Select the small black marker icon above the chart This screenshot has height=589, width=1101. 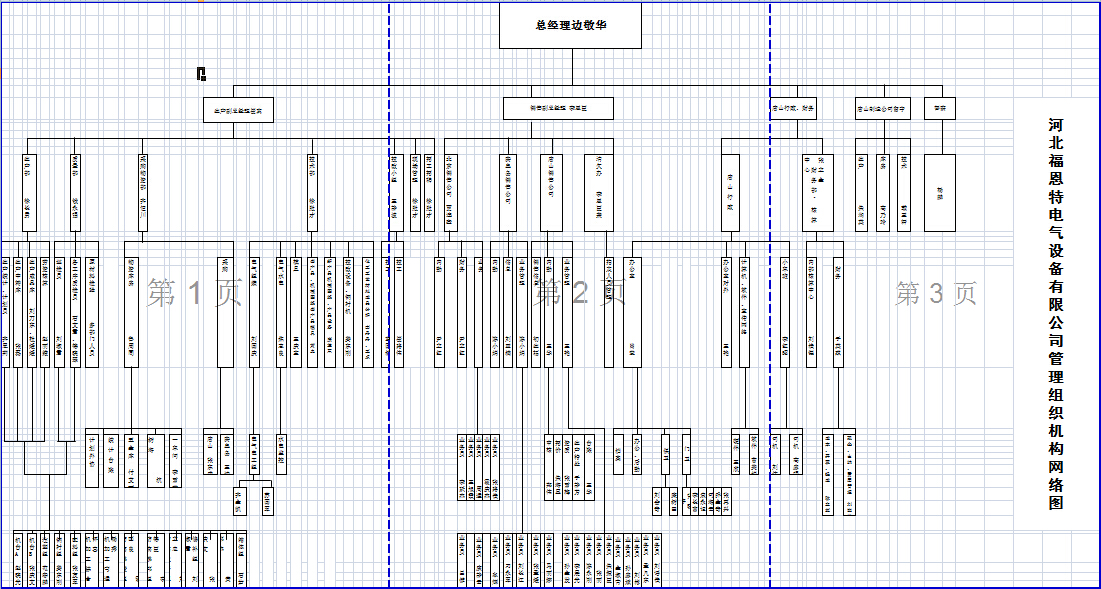point(201,72)
